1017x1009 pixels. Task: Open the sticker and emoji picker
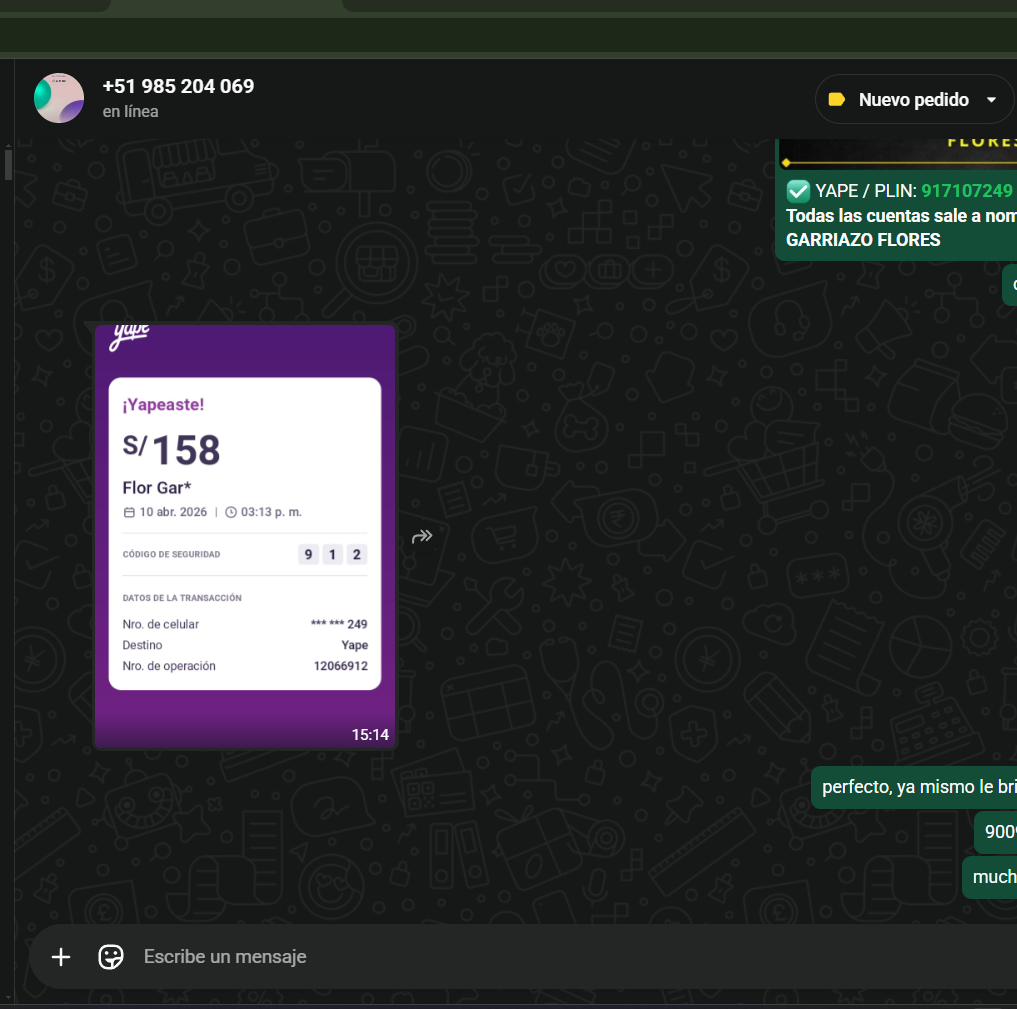tap(111, 957)
